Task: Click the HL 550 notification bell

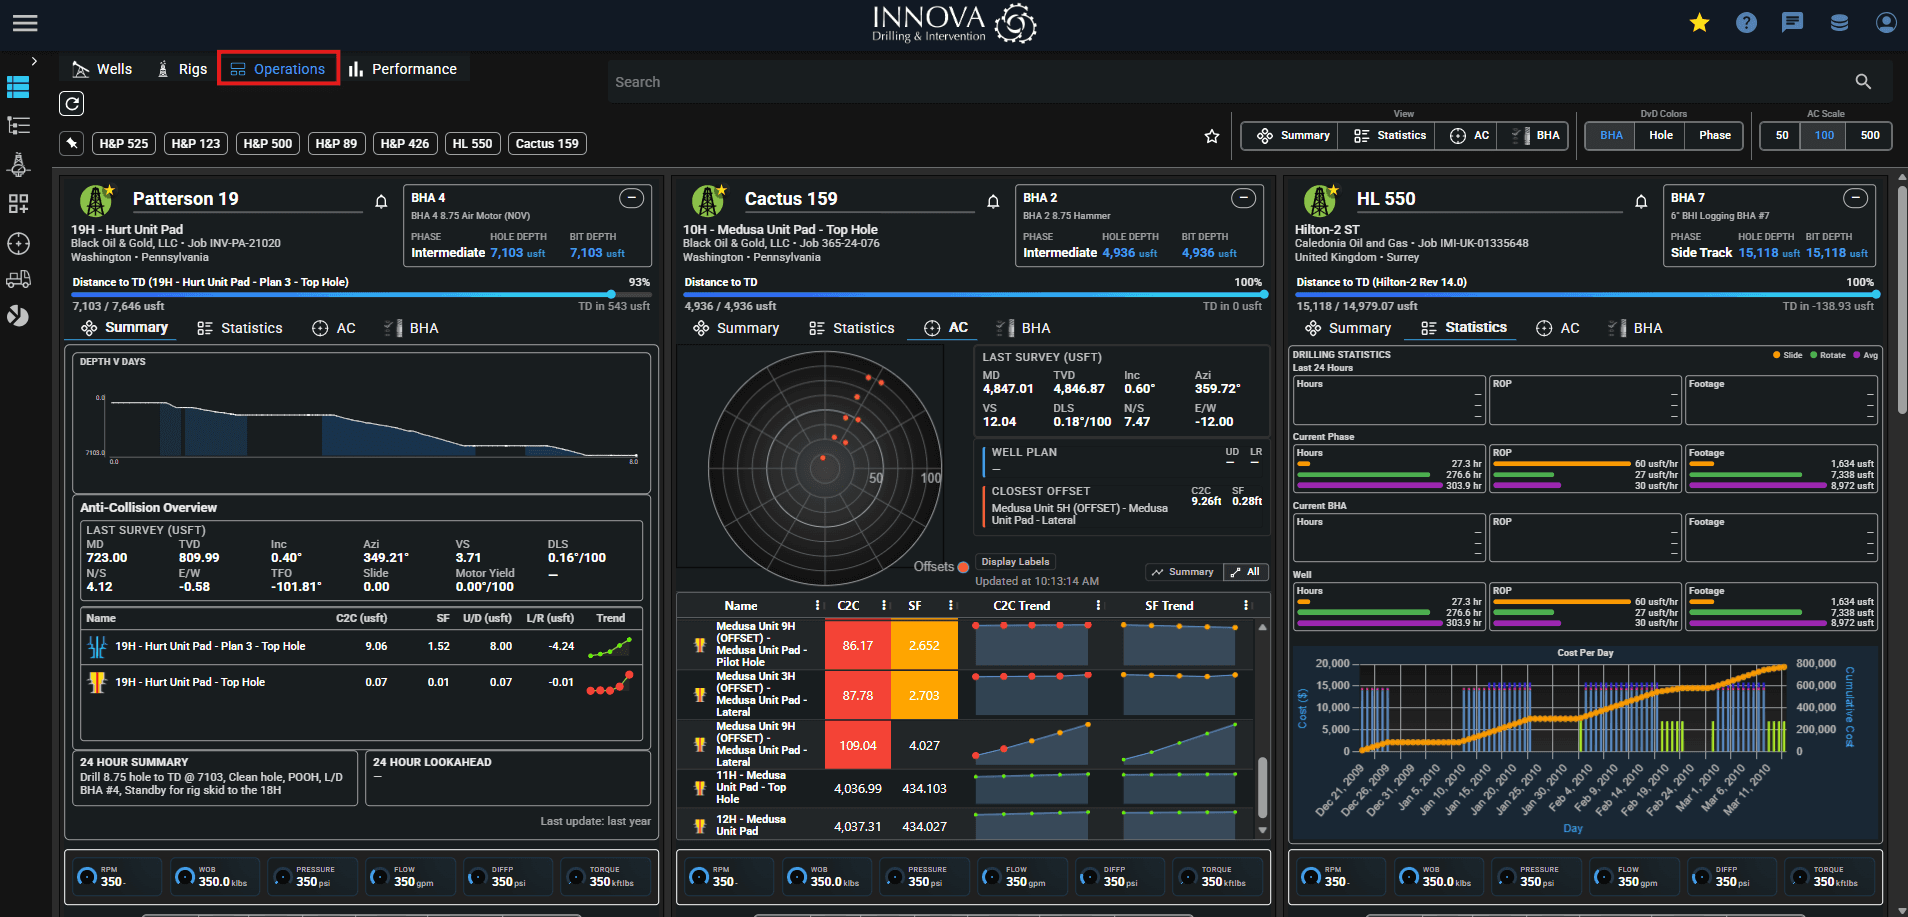Action: pos(1641,201)
